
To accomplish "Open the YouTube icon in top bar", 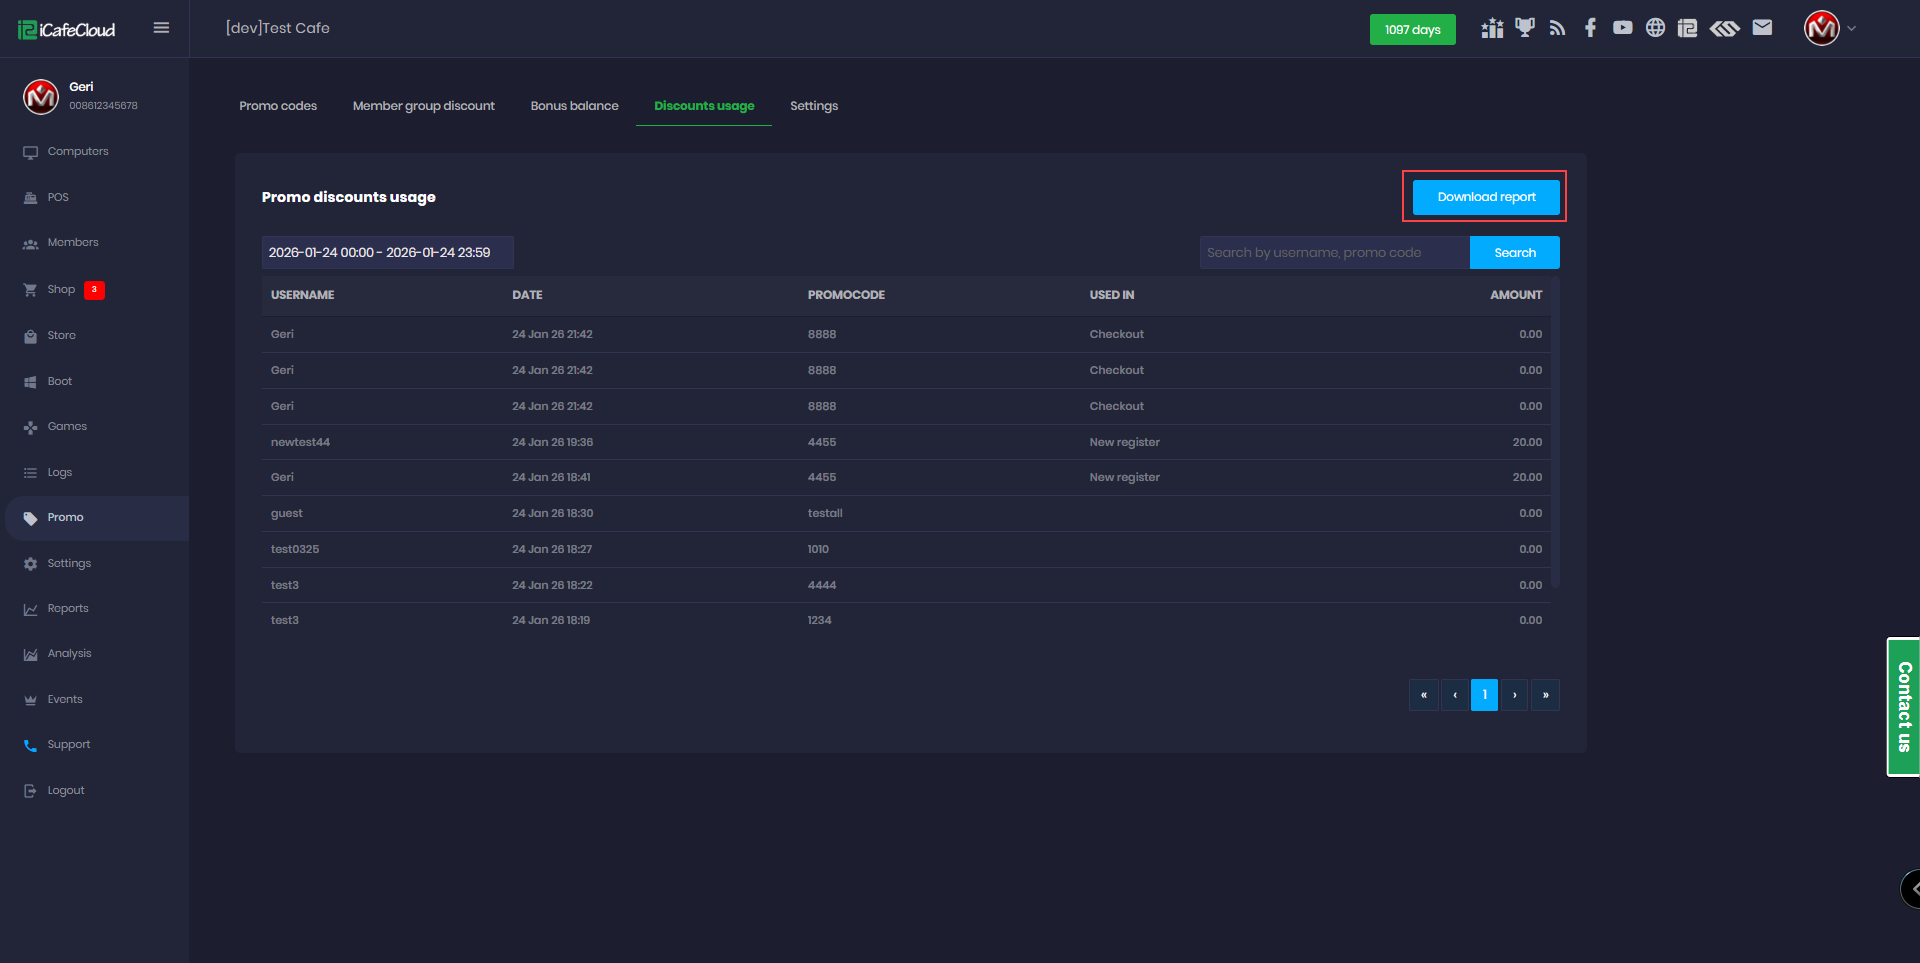I will point(1622,28).
